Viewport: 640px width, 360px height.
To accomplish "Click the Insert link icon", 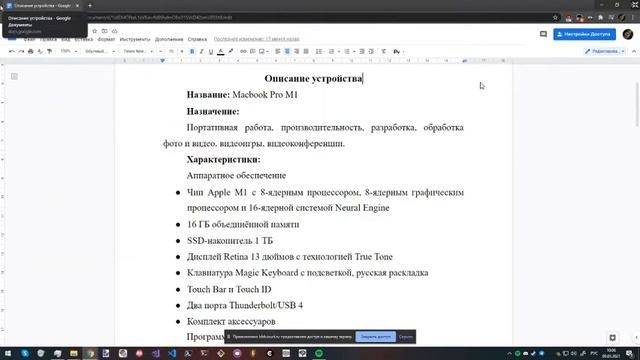I will (x=243, y=51).
